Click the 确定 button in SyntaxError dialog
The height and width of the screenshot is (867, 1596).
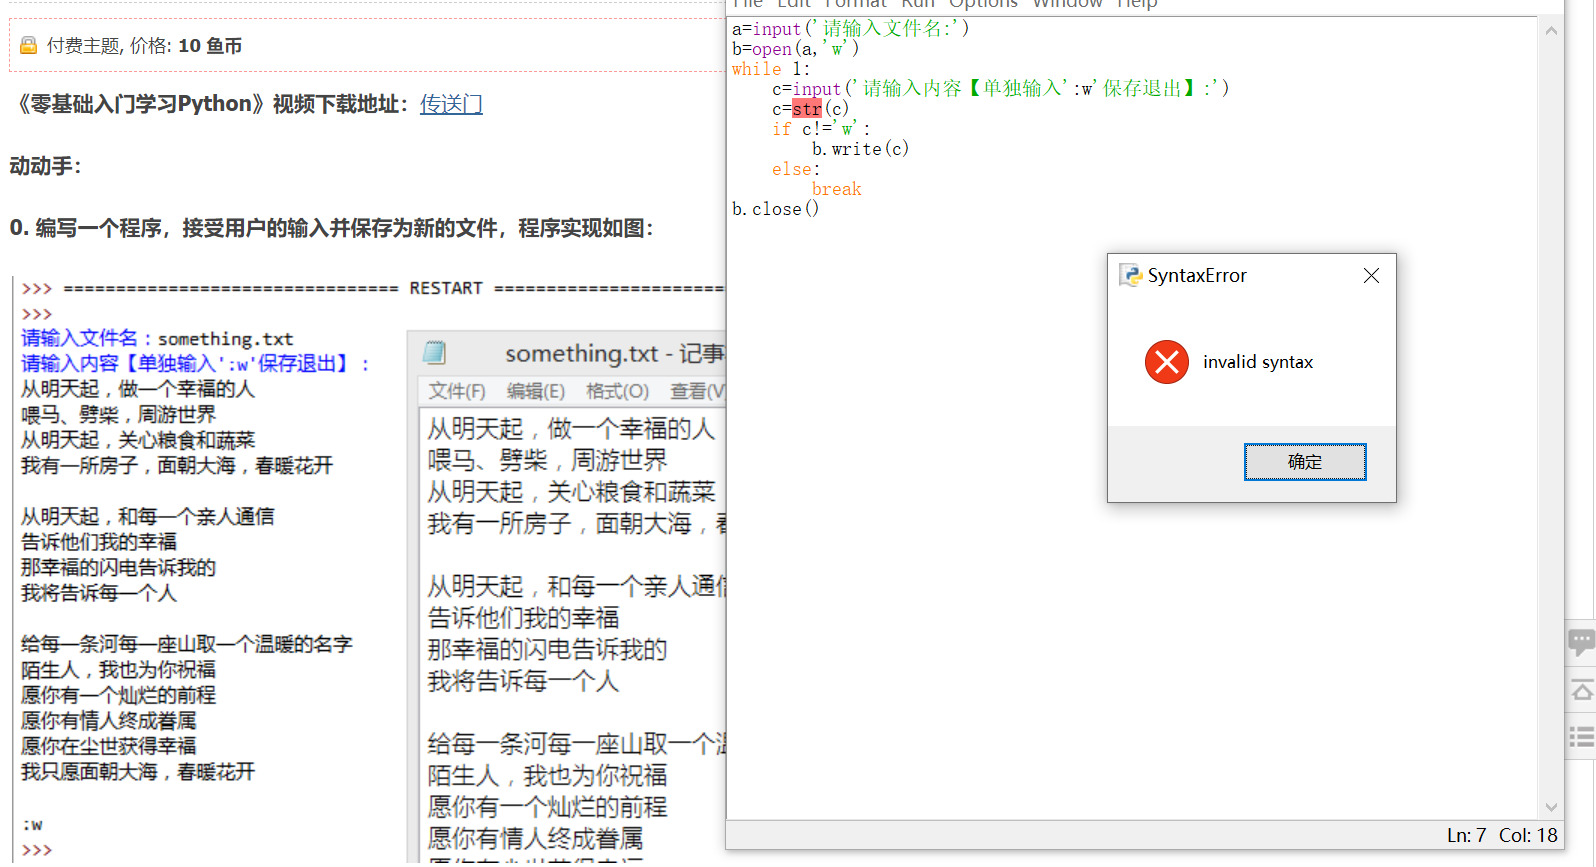(1305, 462)
